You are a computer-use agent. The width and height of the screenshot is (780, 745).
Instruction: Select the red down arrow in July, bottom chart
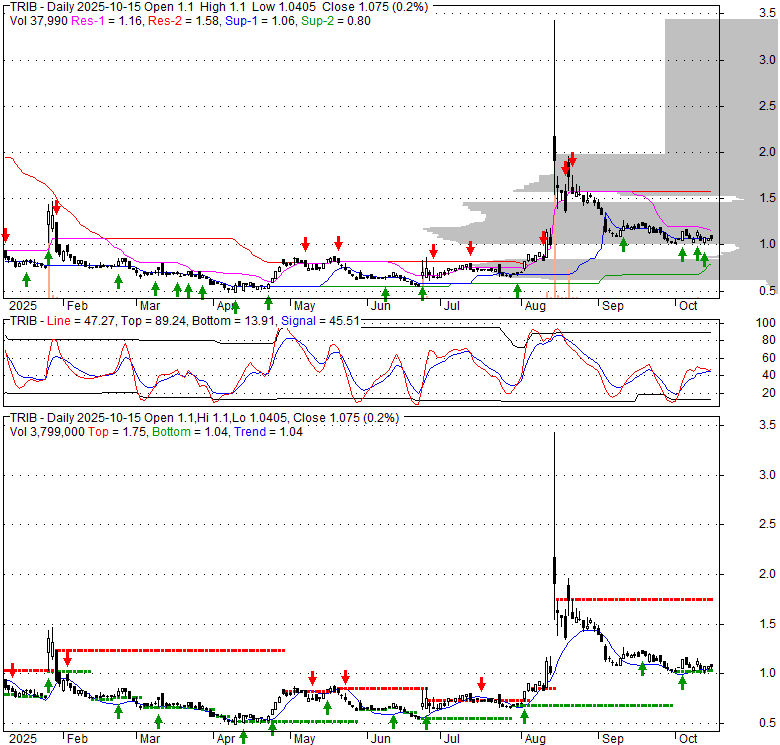click(x=481, y=684)
